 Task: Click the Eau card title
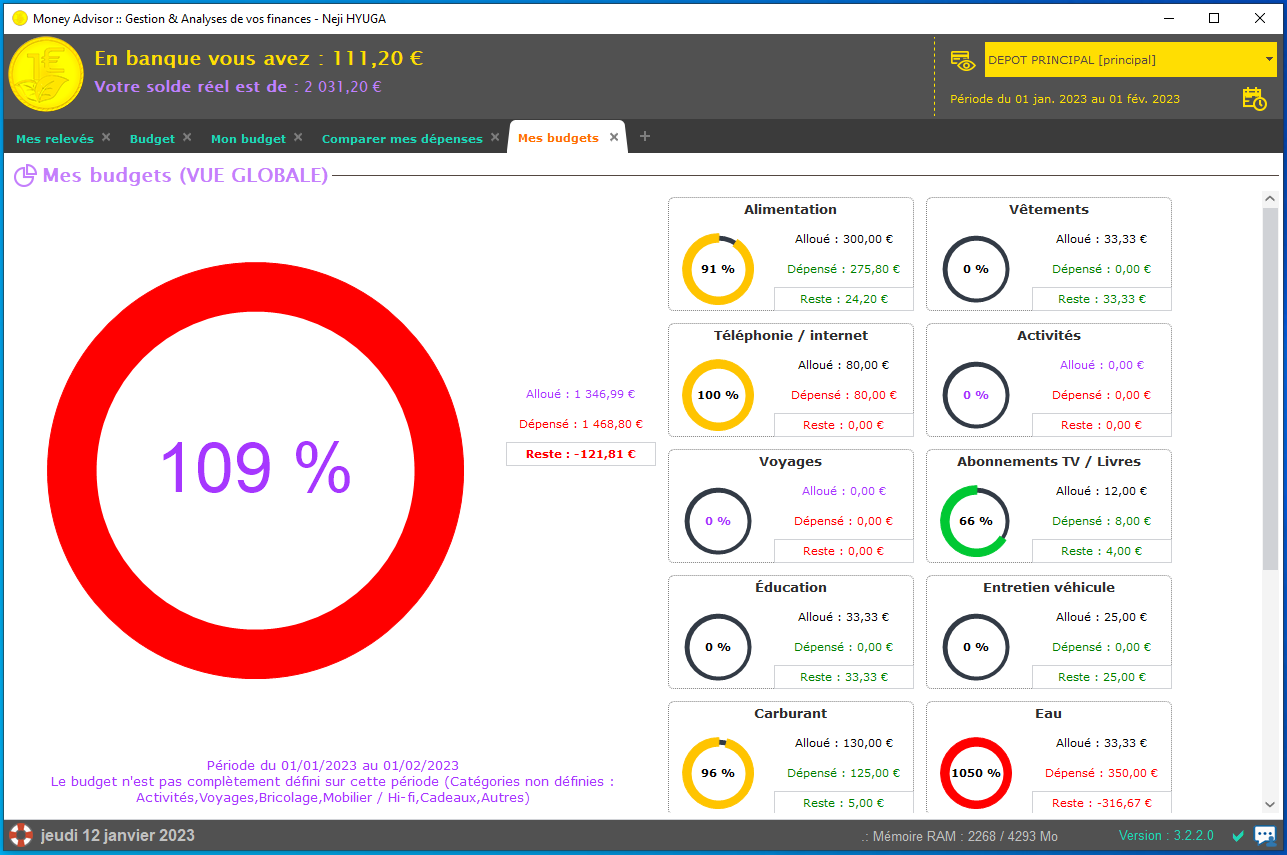point(1049,714)
